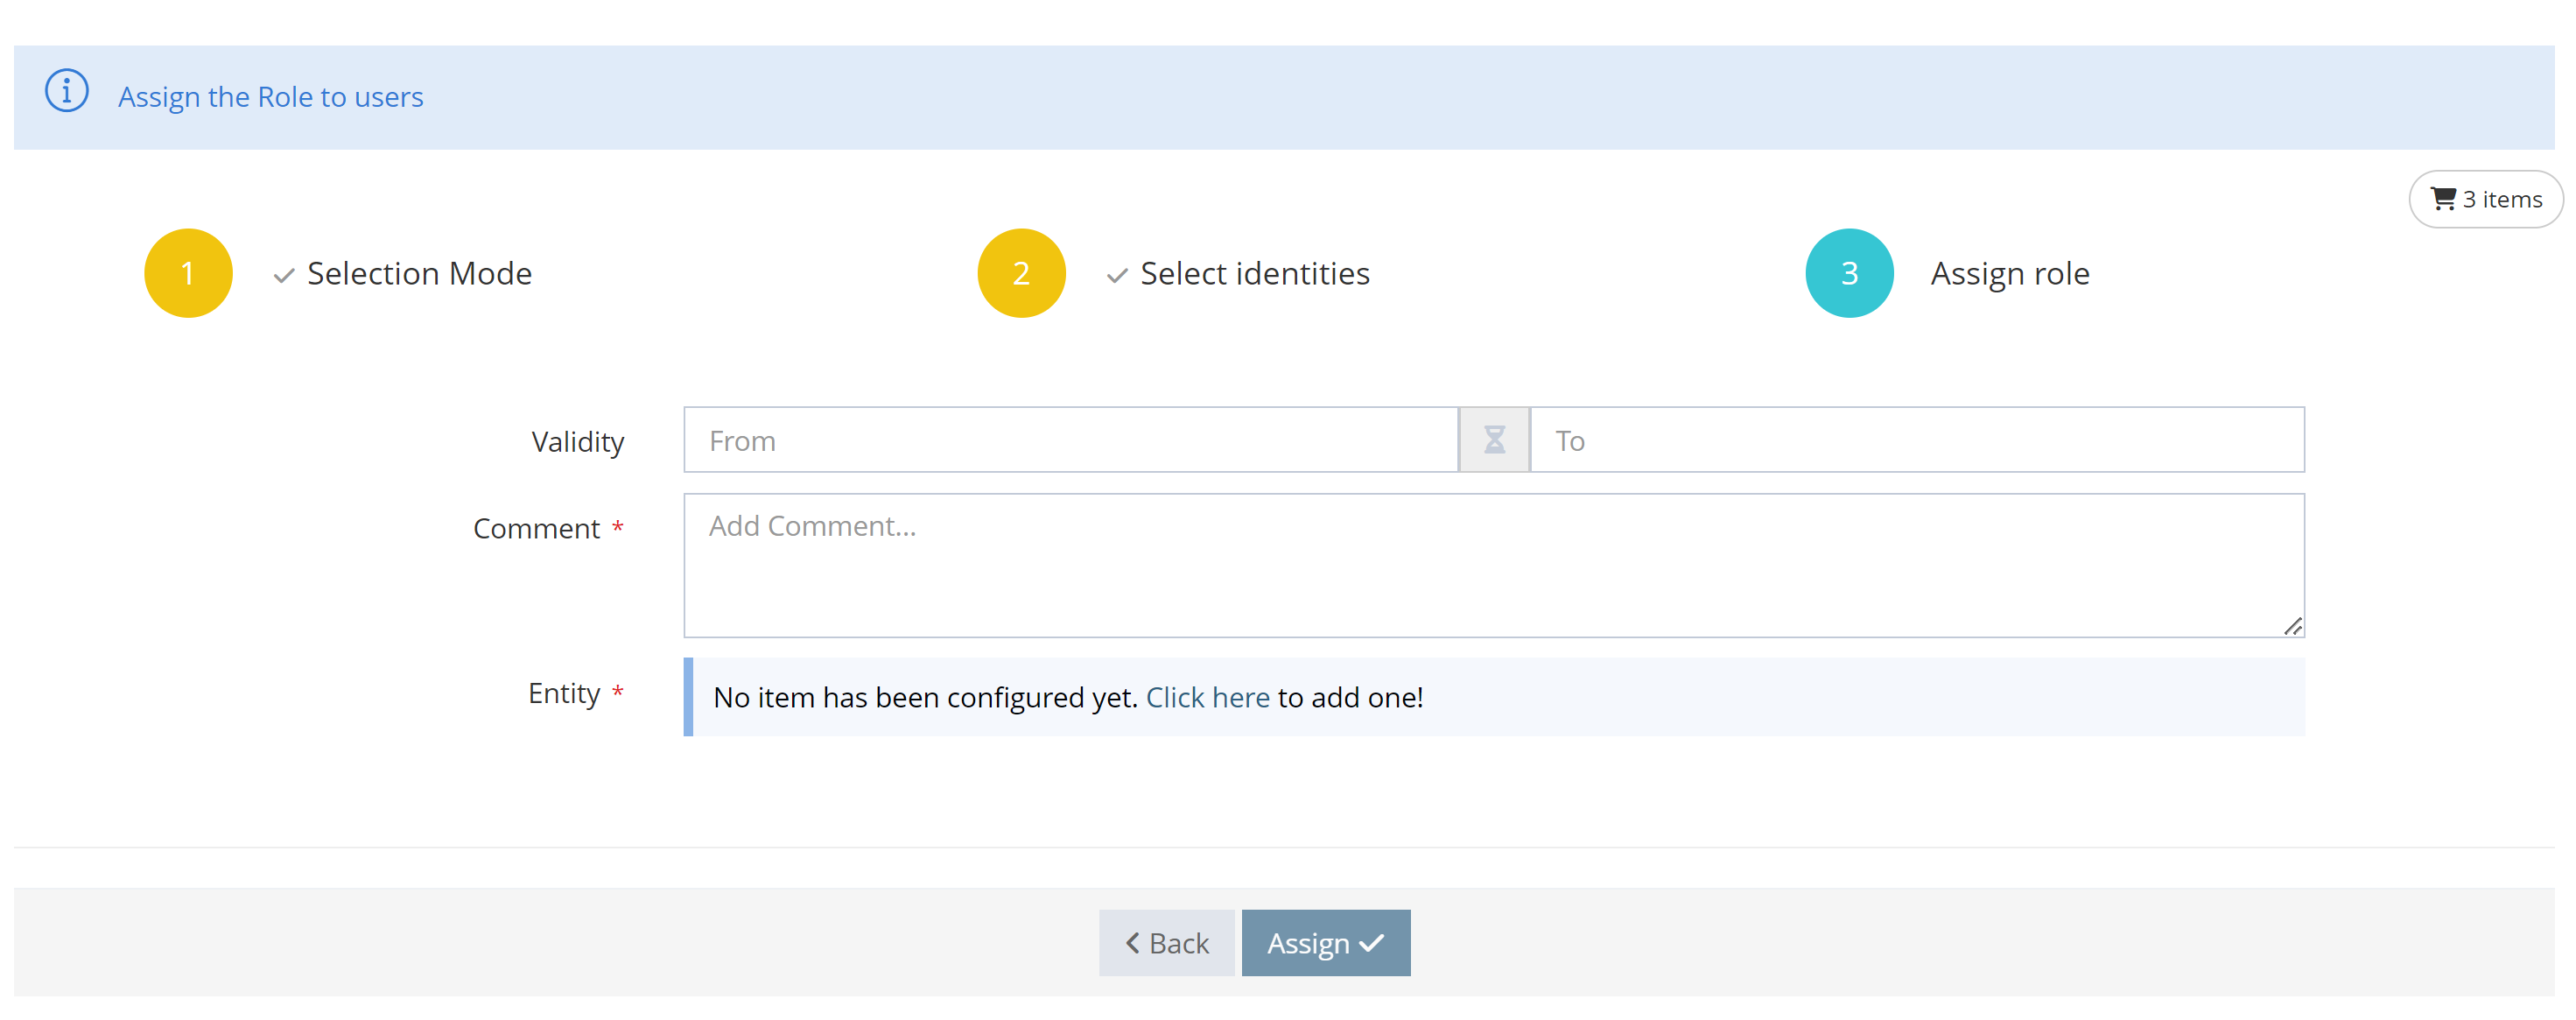Click the comment box resize handle
Viewport: 2576px width, 1020px height.
tap(2293, 626)
